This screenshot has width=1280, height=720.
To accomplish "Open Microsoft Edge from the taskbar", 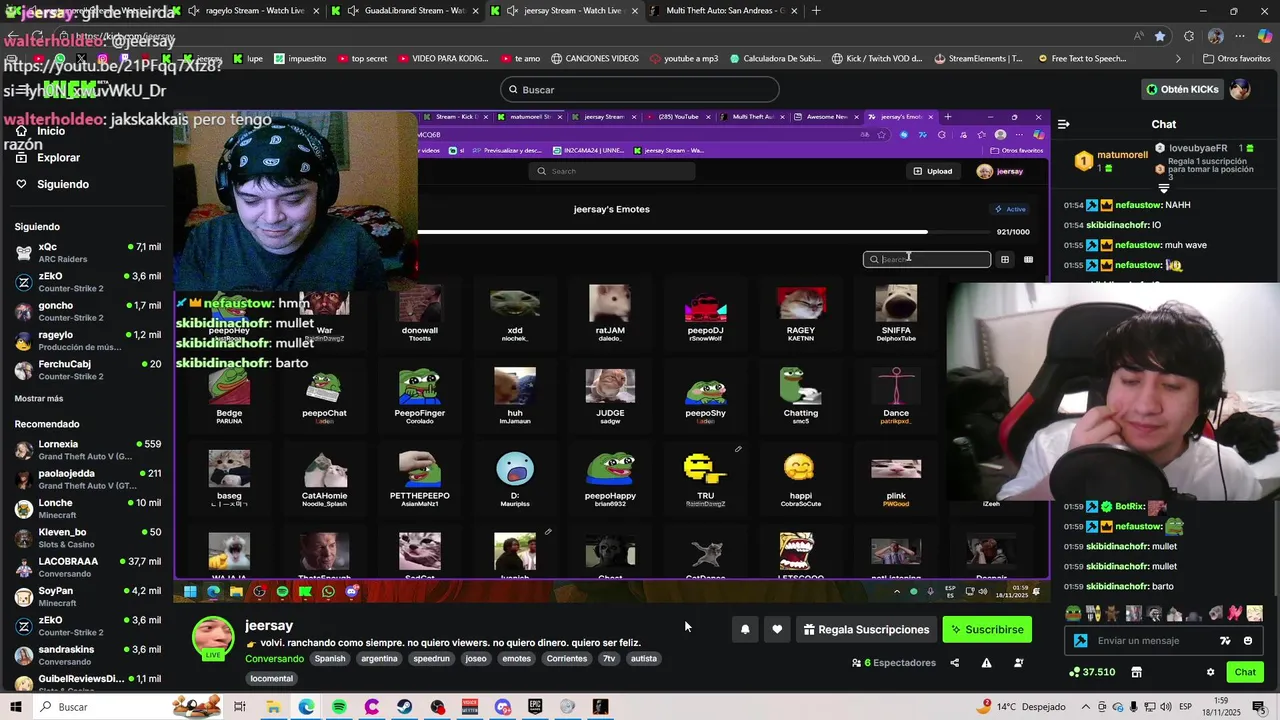I will (306, 707).
